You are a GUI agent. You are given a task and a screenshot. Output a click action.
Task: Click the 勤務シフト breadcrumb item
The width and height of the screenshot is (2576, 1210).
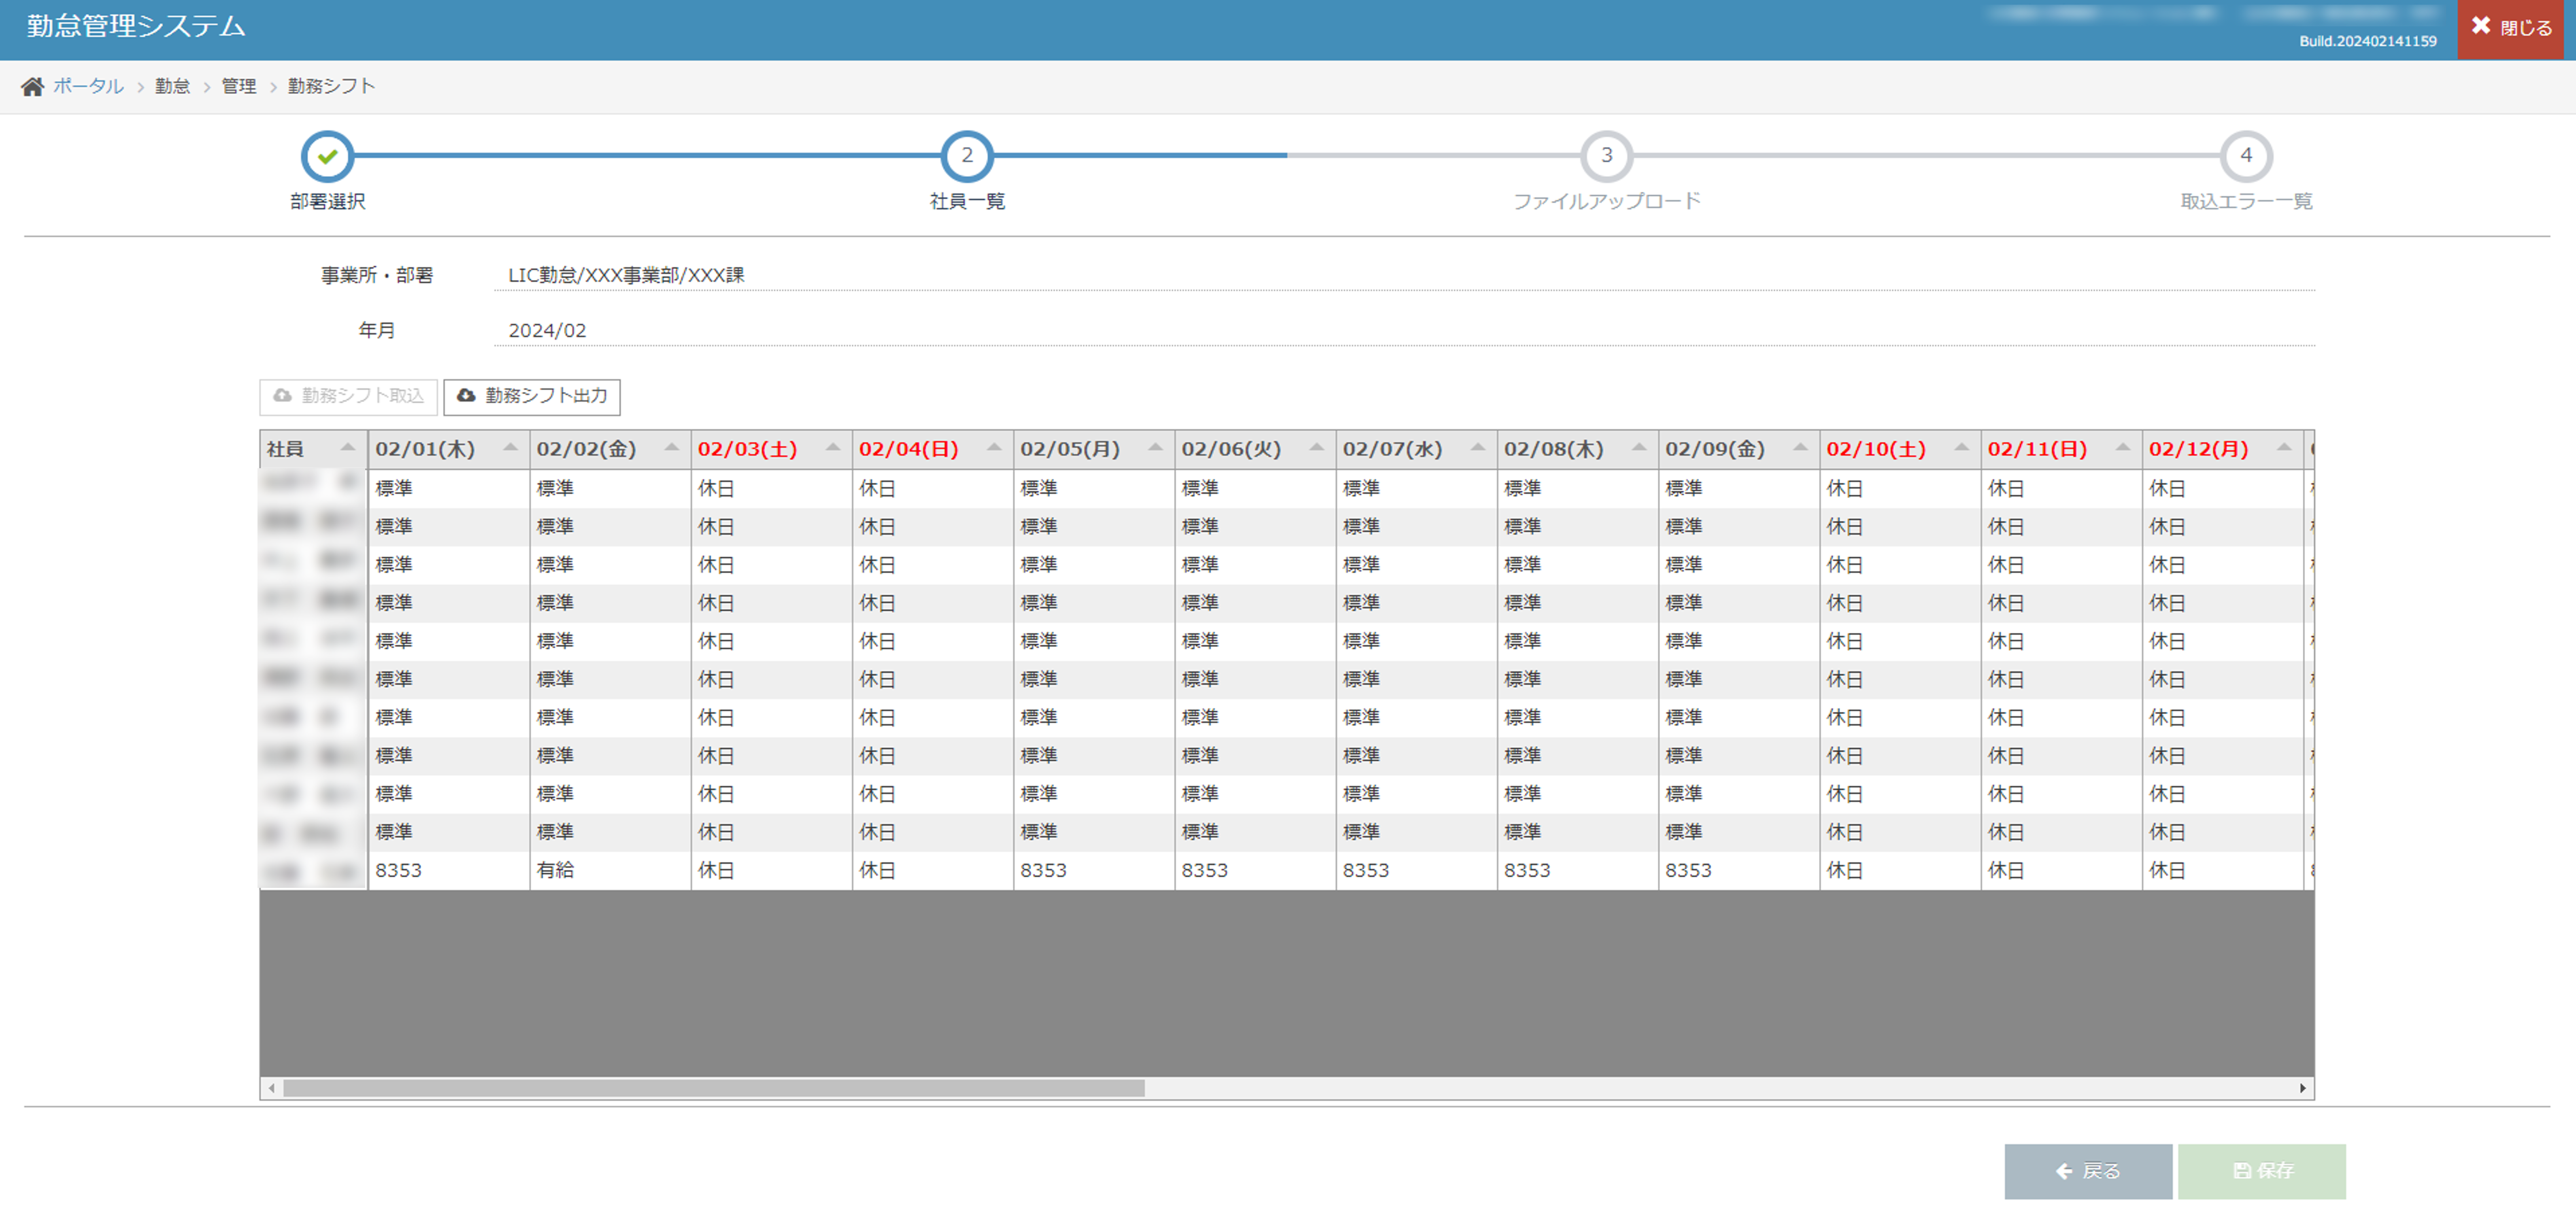pos(331,87)
